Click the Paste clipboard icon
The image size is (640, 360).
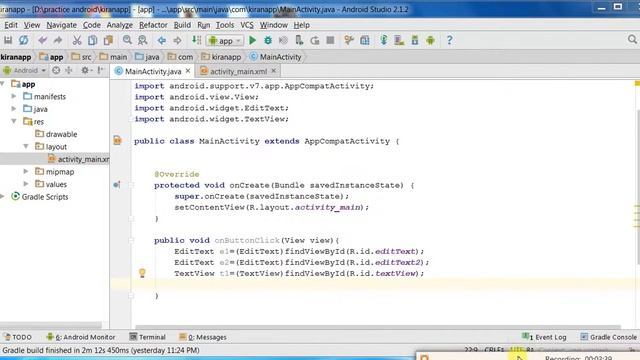[x=108, y=40]
